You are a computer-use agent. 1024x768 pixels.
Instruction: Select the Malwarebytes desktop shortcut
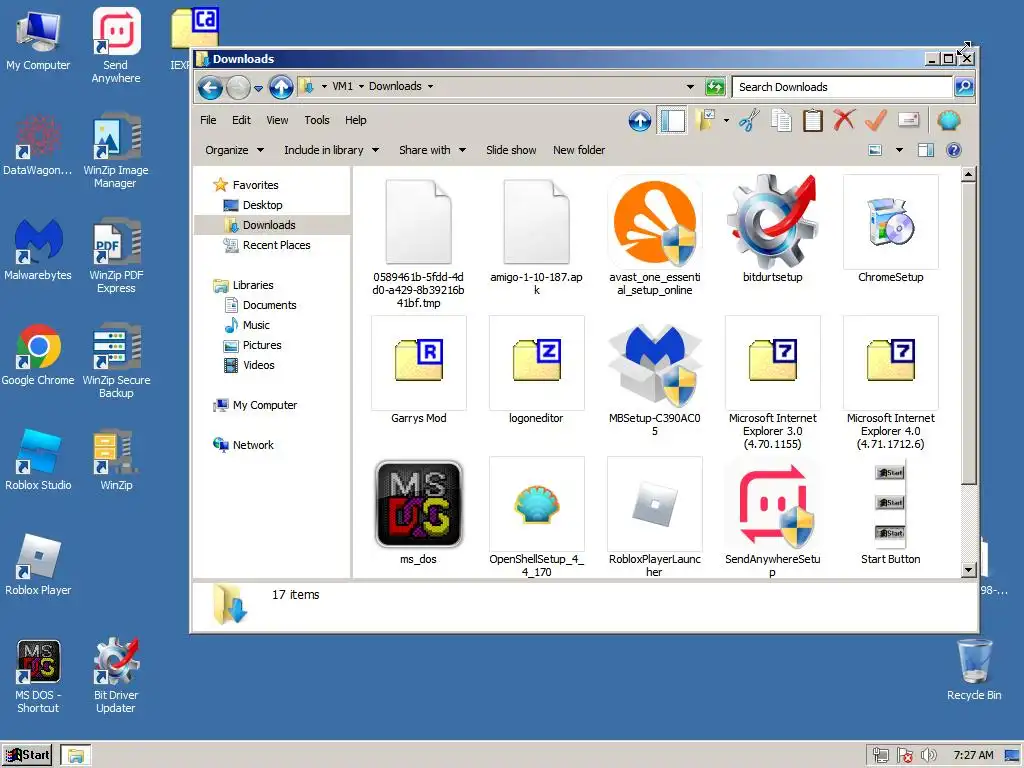click(x=38, y=250)
